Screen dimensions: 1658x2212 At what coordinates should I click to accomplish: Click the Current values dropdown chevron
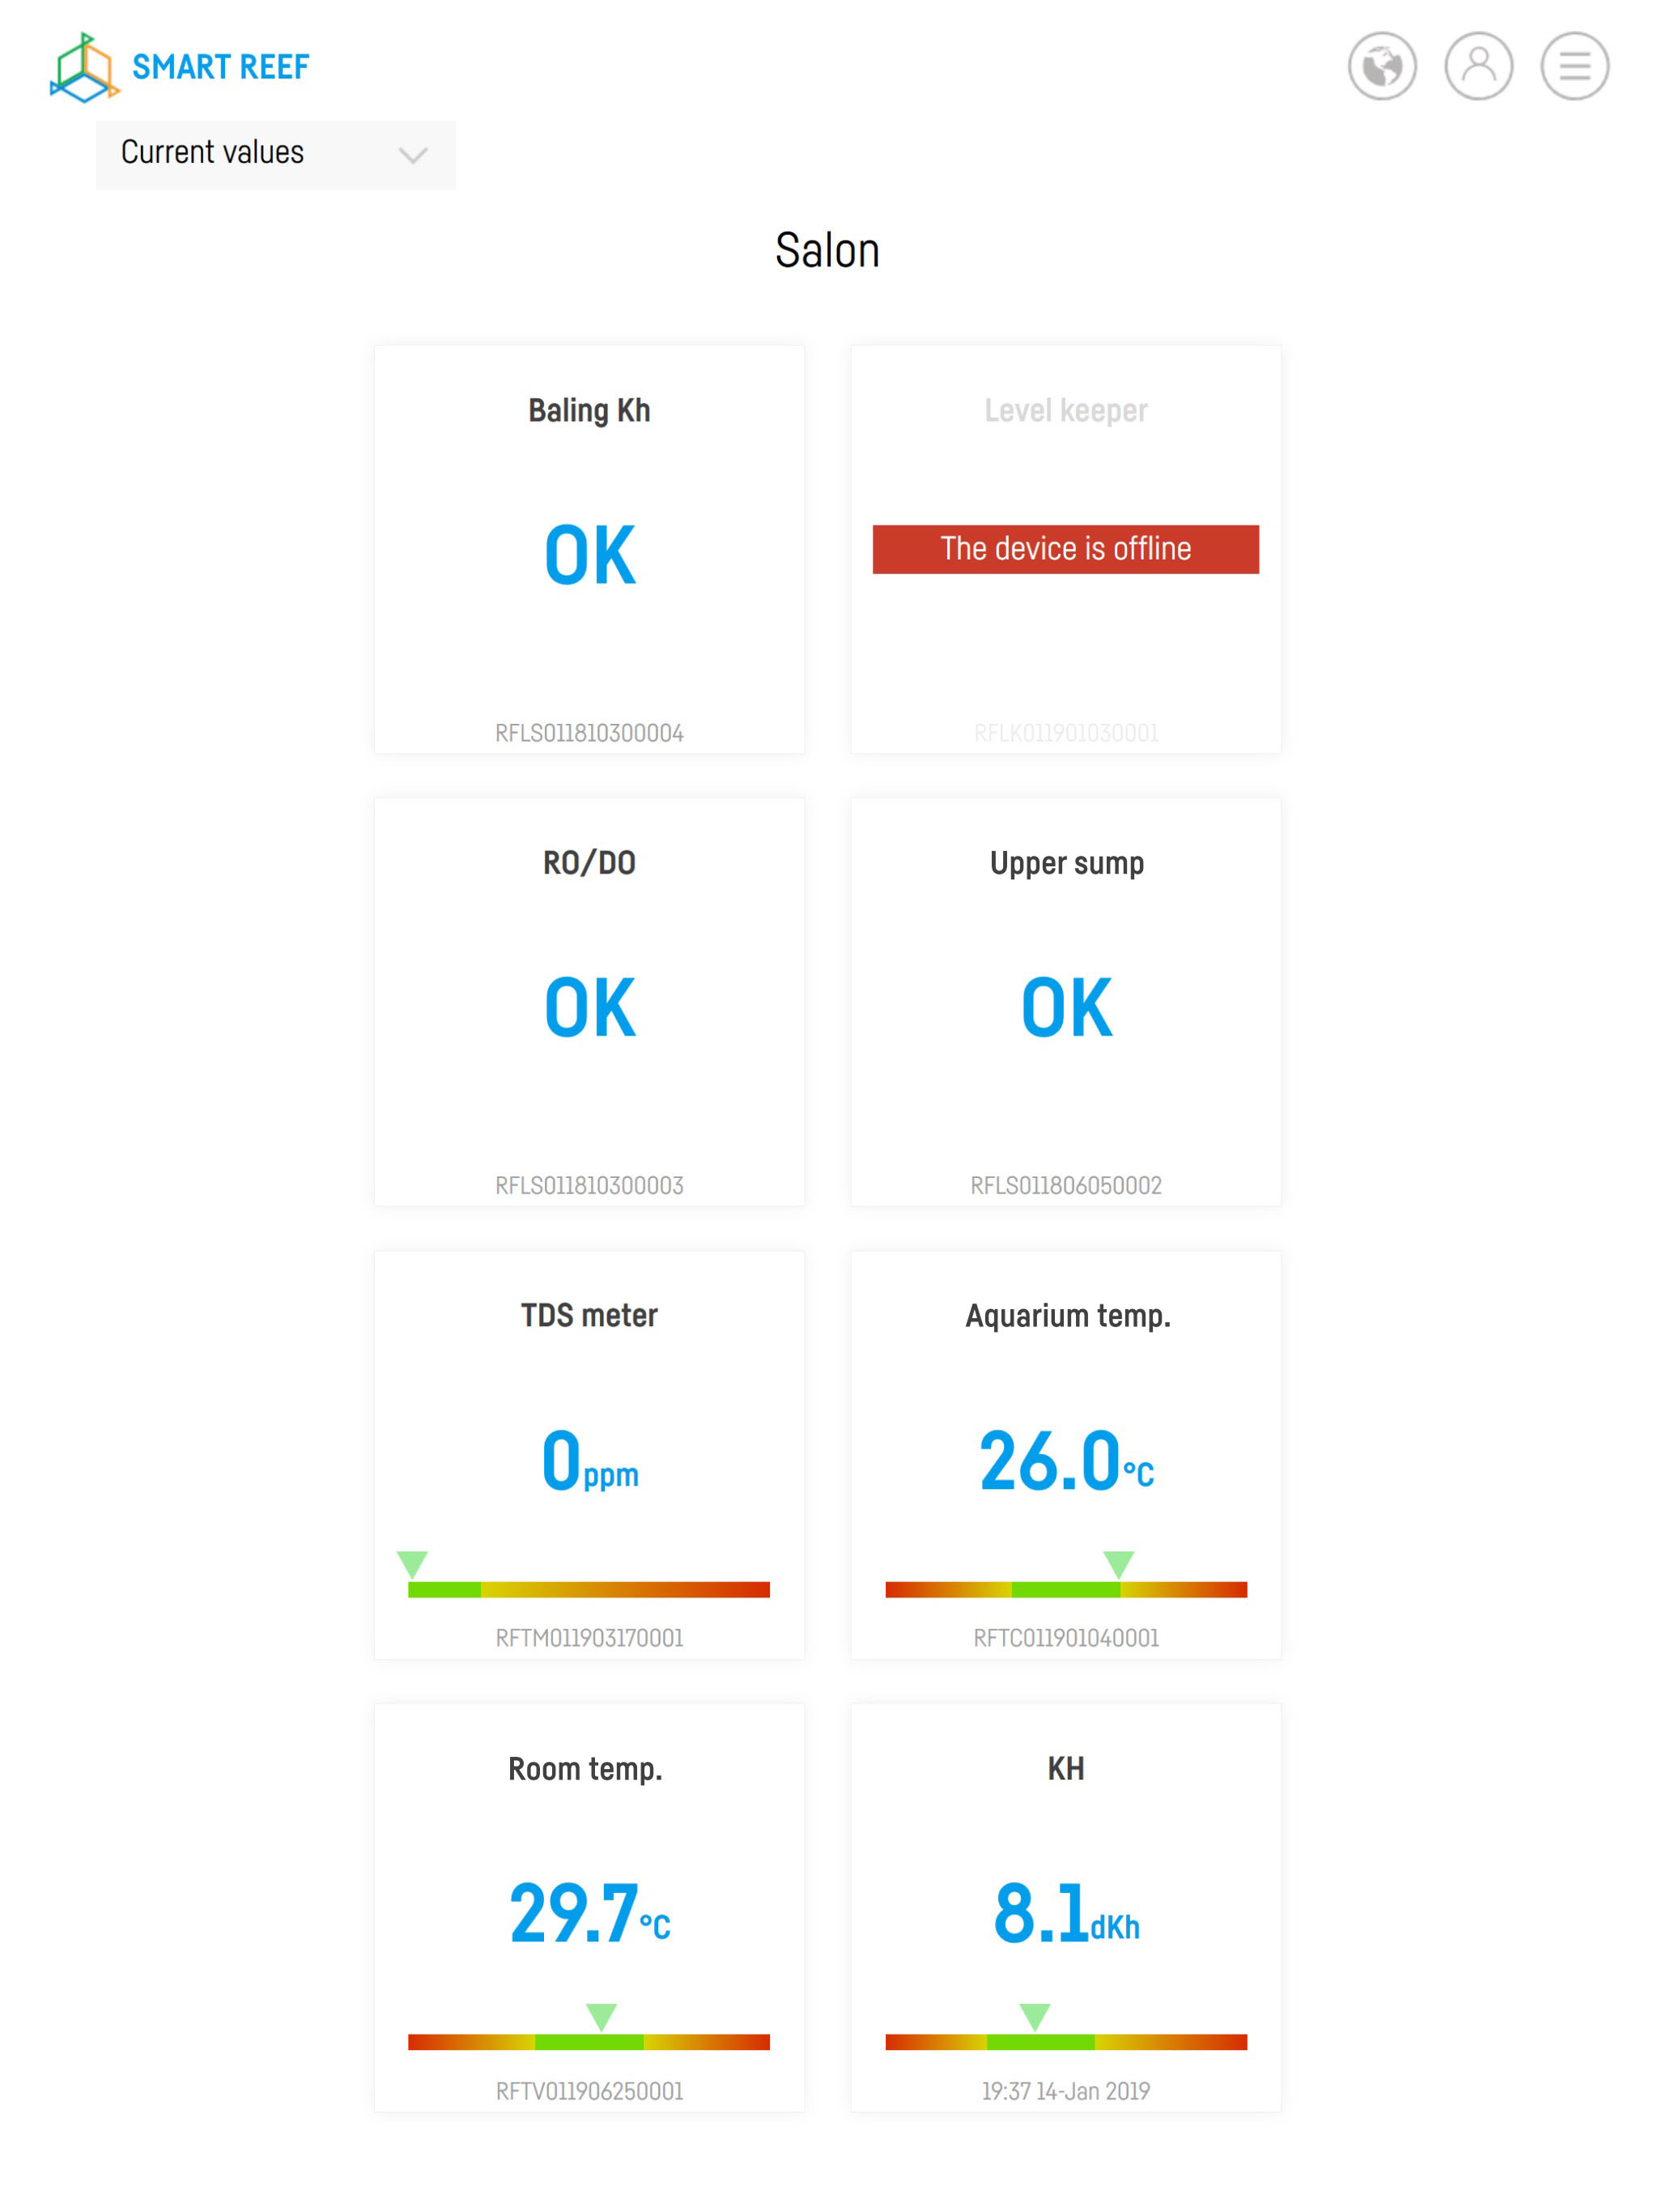[413, 155]
